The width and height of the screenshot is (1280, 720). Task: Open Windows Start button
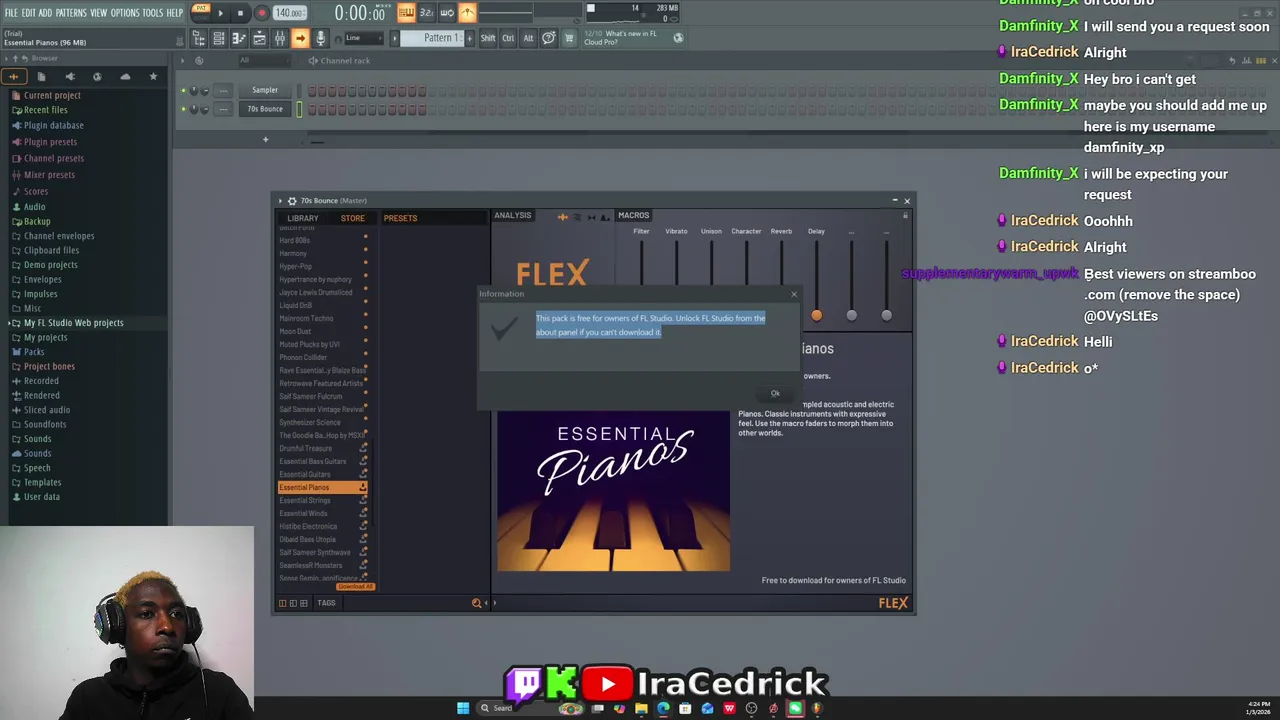click(x=463, y=708)
